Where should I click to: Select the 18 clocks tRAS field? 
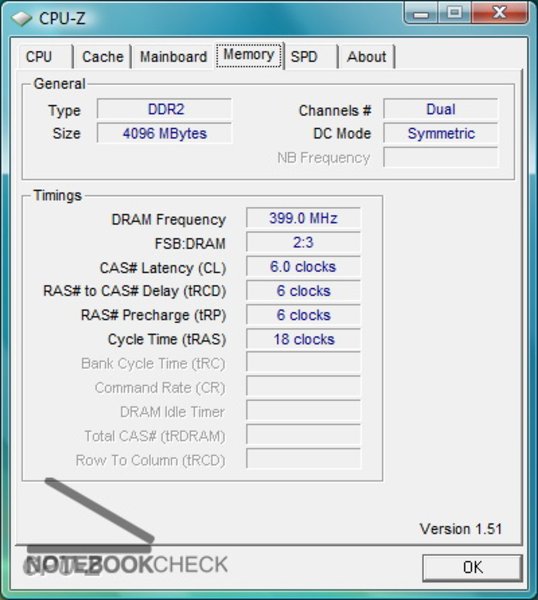click(303, 339)
